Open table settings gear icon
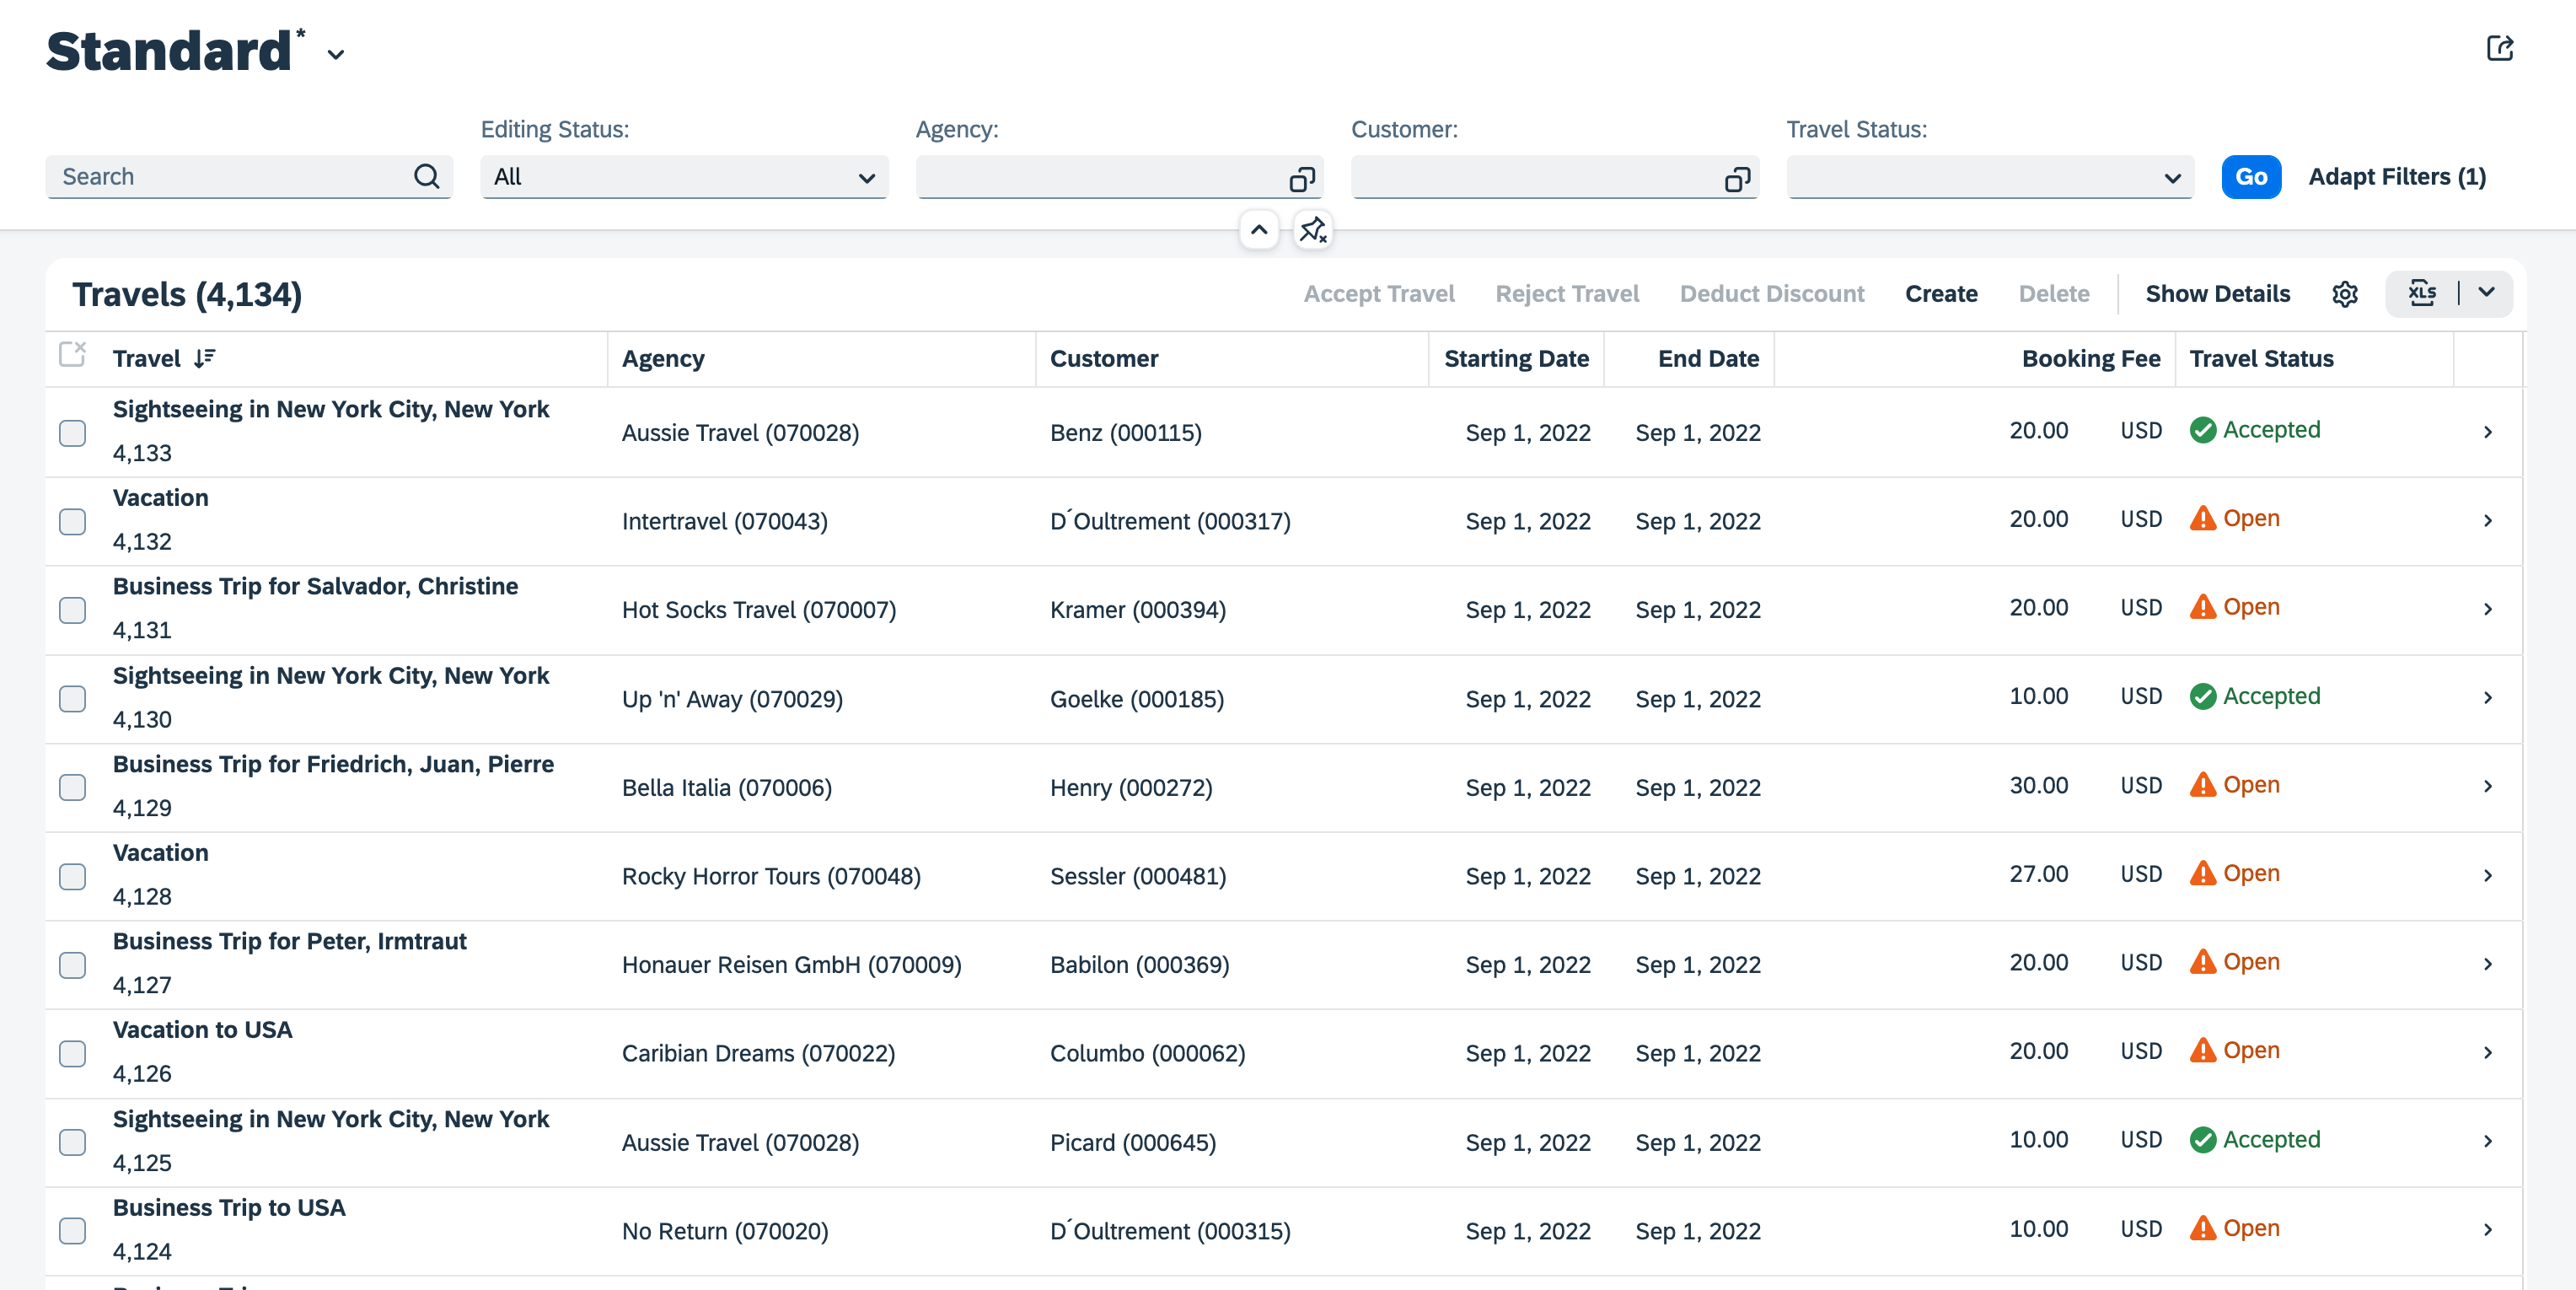The width and height of the screenshot is (2576, 1290). [x=2344, y=294]
